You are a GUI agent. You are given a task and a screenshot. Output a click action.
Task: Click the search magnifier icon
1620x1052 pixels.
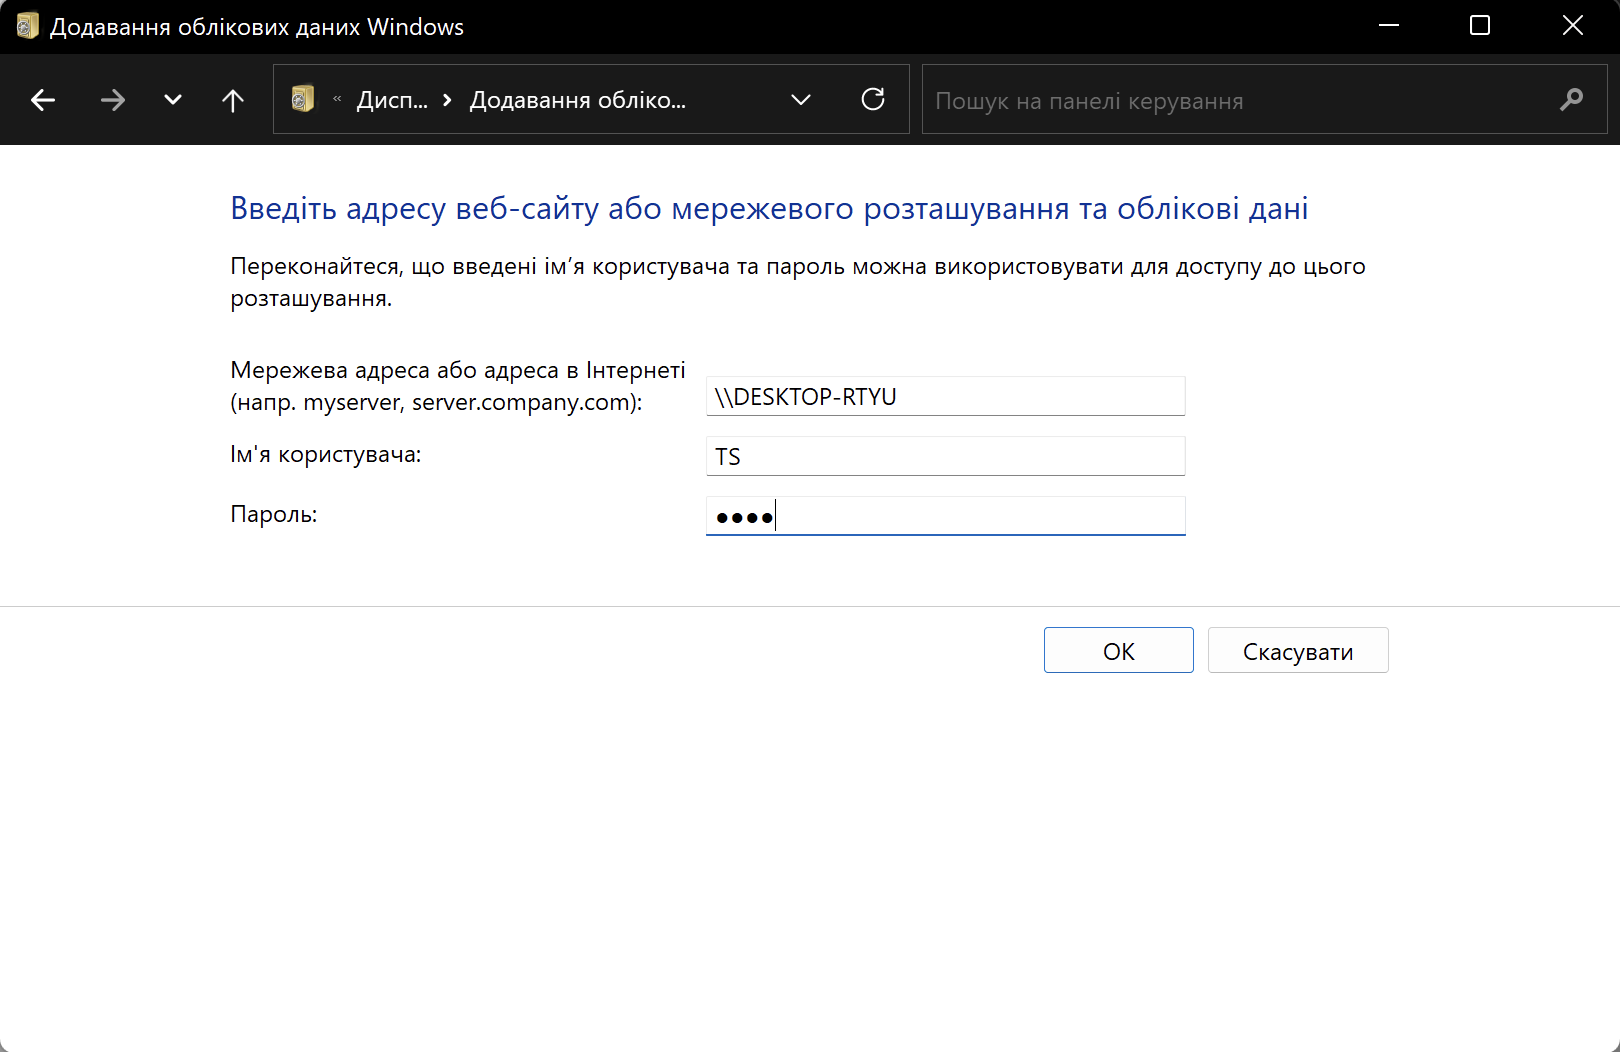(1572, 99)
